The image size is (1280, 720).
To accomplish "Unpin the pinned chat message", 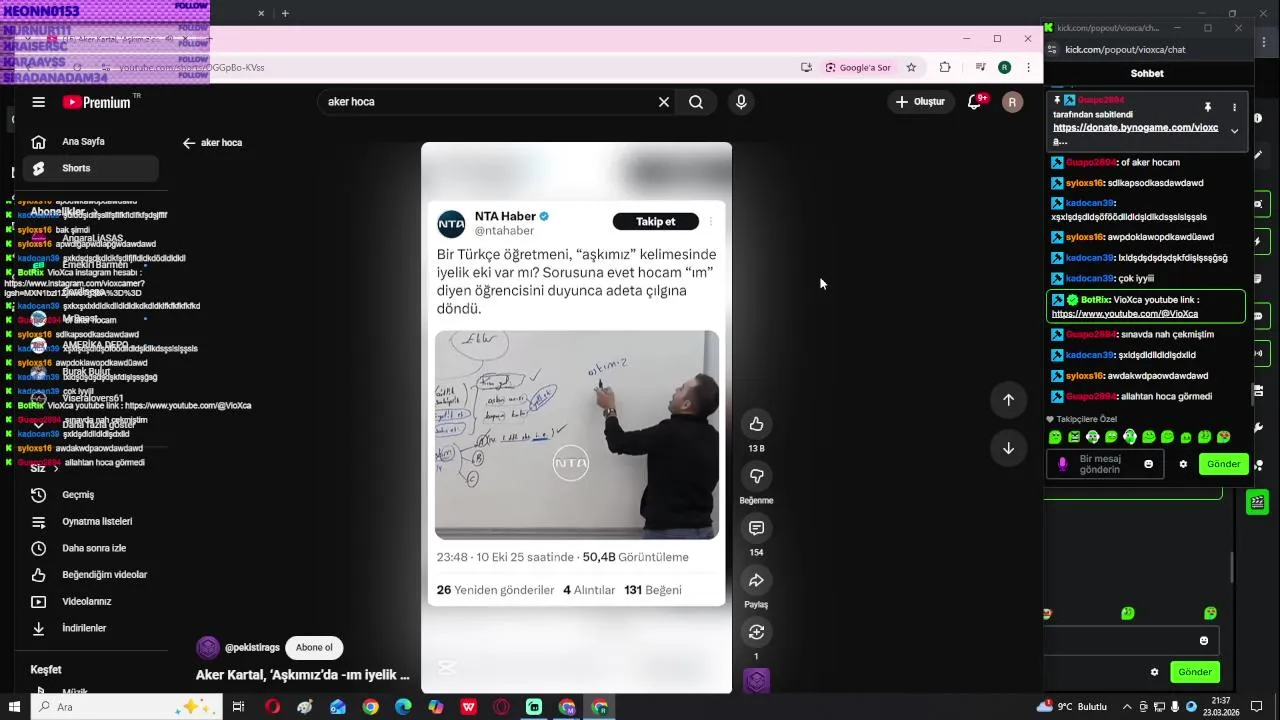I will click(1208, 107).
